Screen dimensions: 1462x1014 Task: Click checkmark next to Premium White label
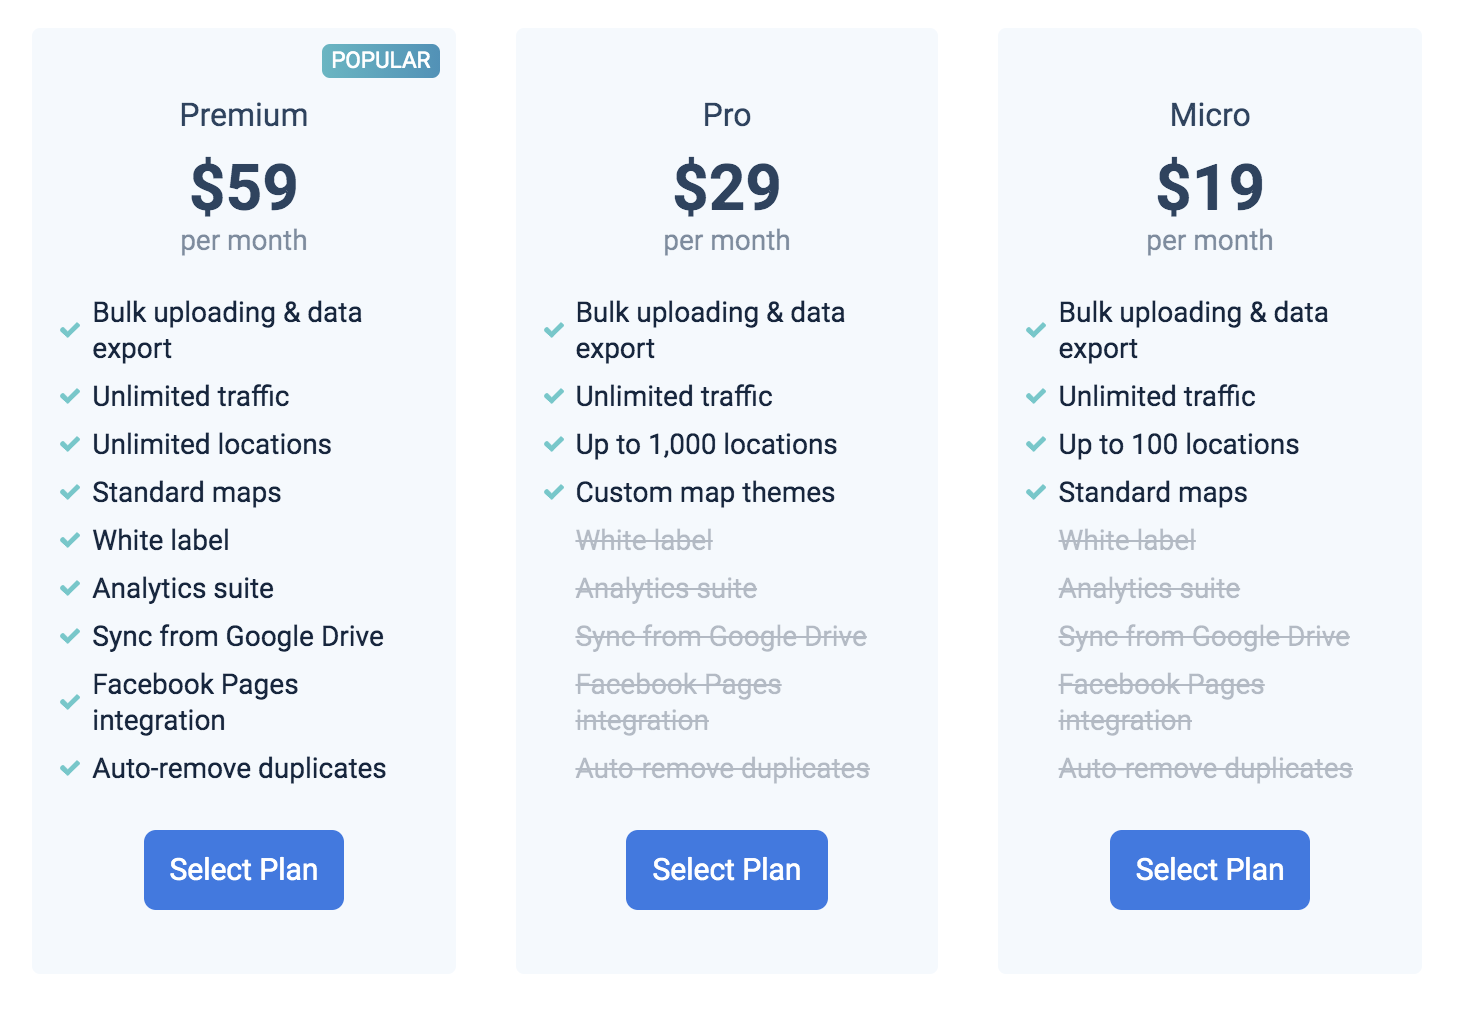point(70,540)
